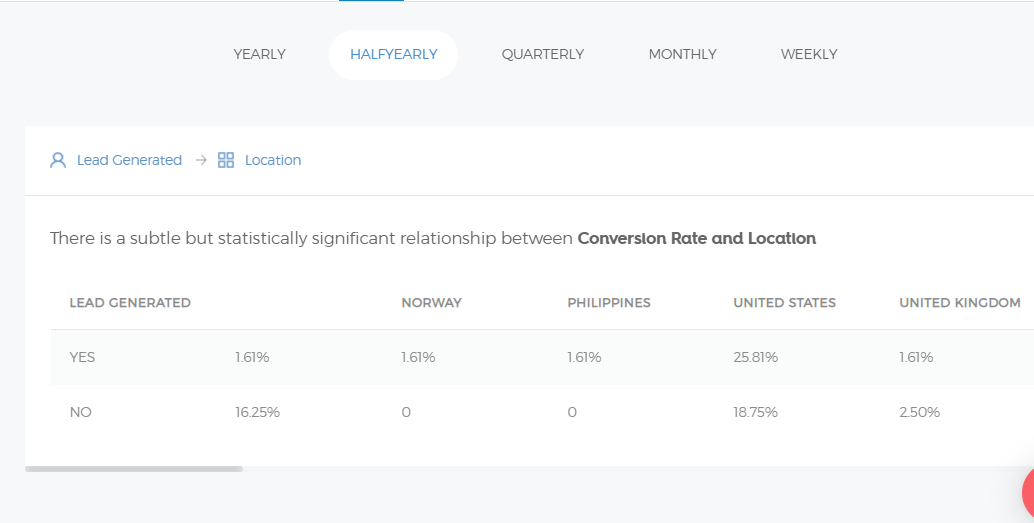Select the NO row label
This screenshot has width=1034, height=523.
coord(81,412)
